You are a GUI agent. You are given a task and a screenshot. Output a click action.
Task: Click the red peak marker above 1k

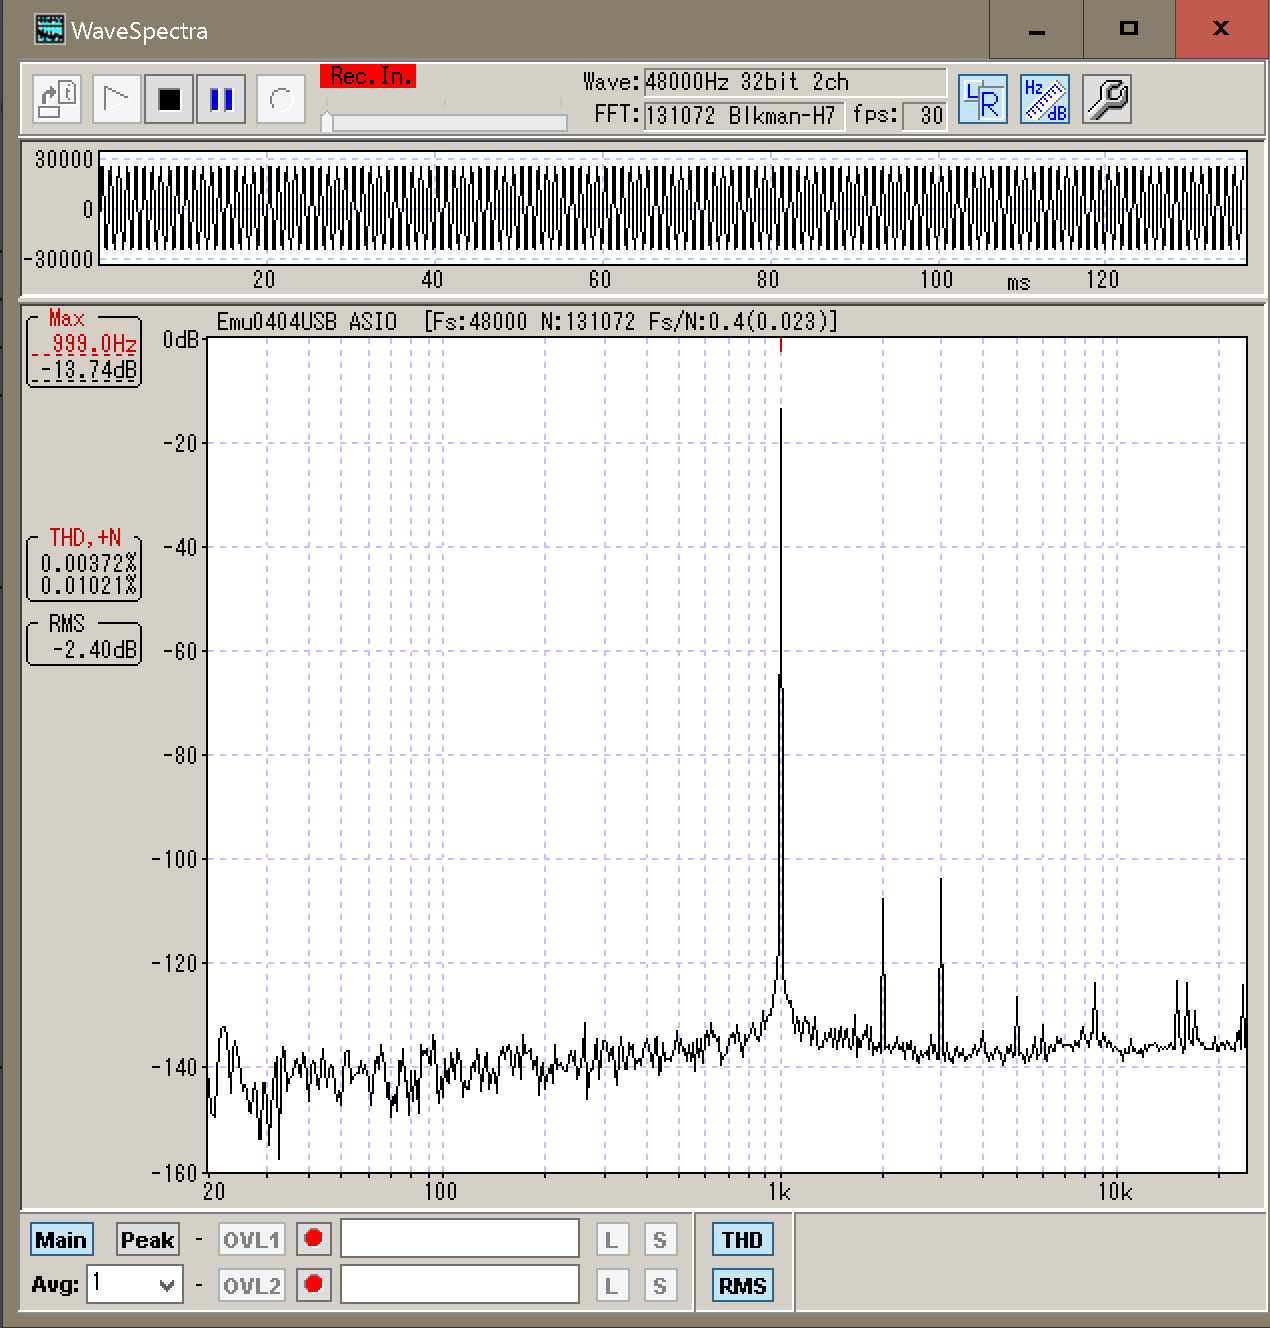[x=781, y=345]
